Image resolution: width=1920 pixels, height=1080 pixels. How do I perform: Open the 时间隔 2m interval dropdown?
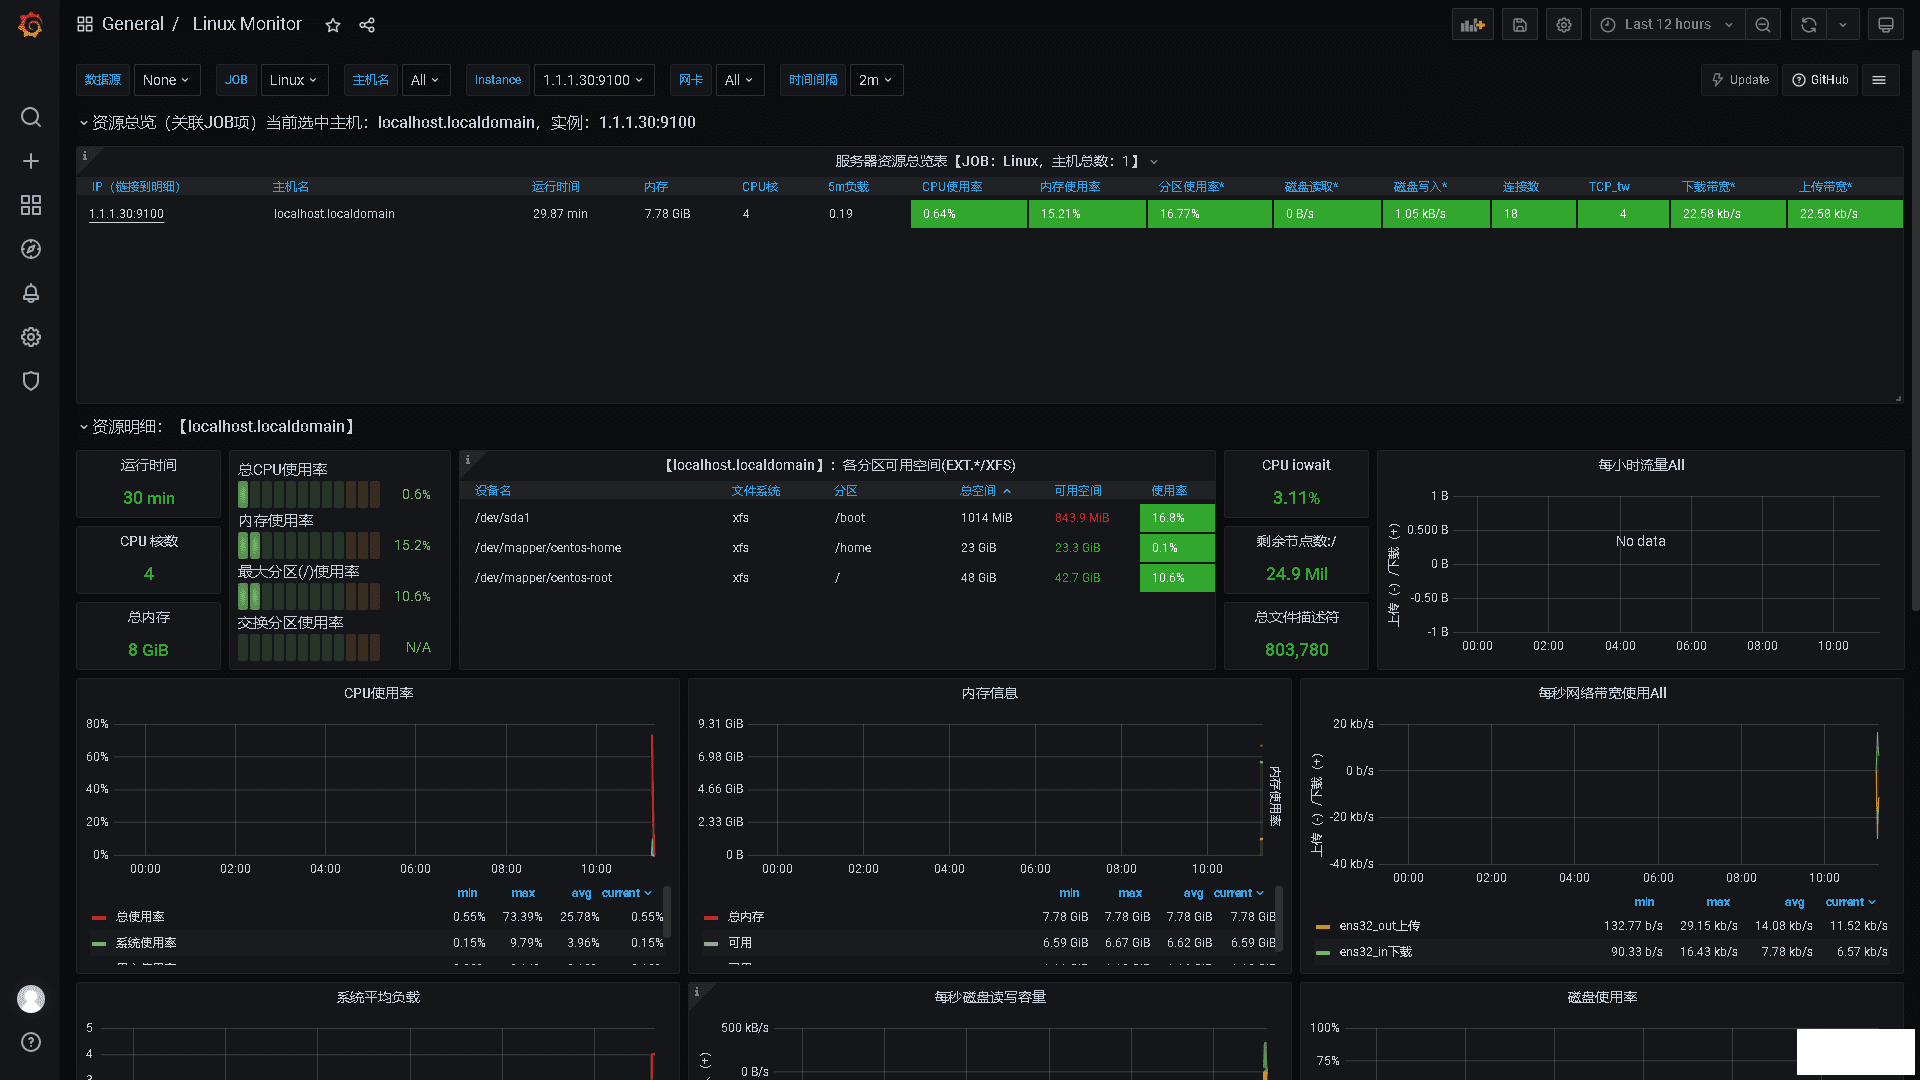coord(872,80)
